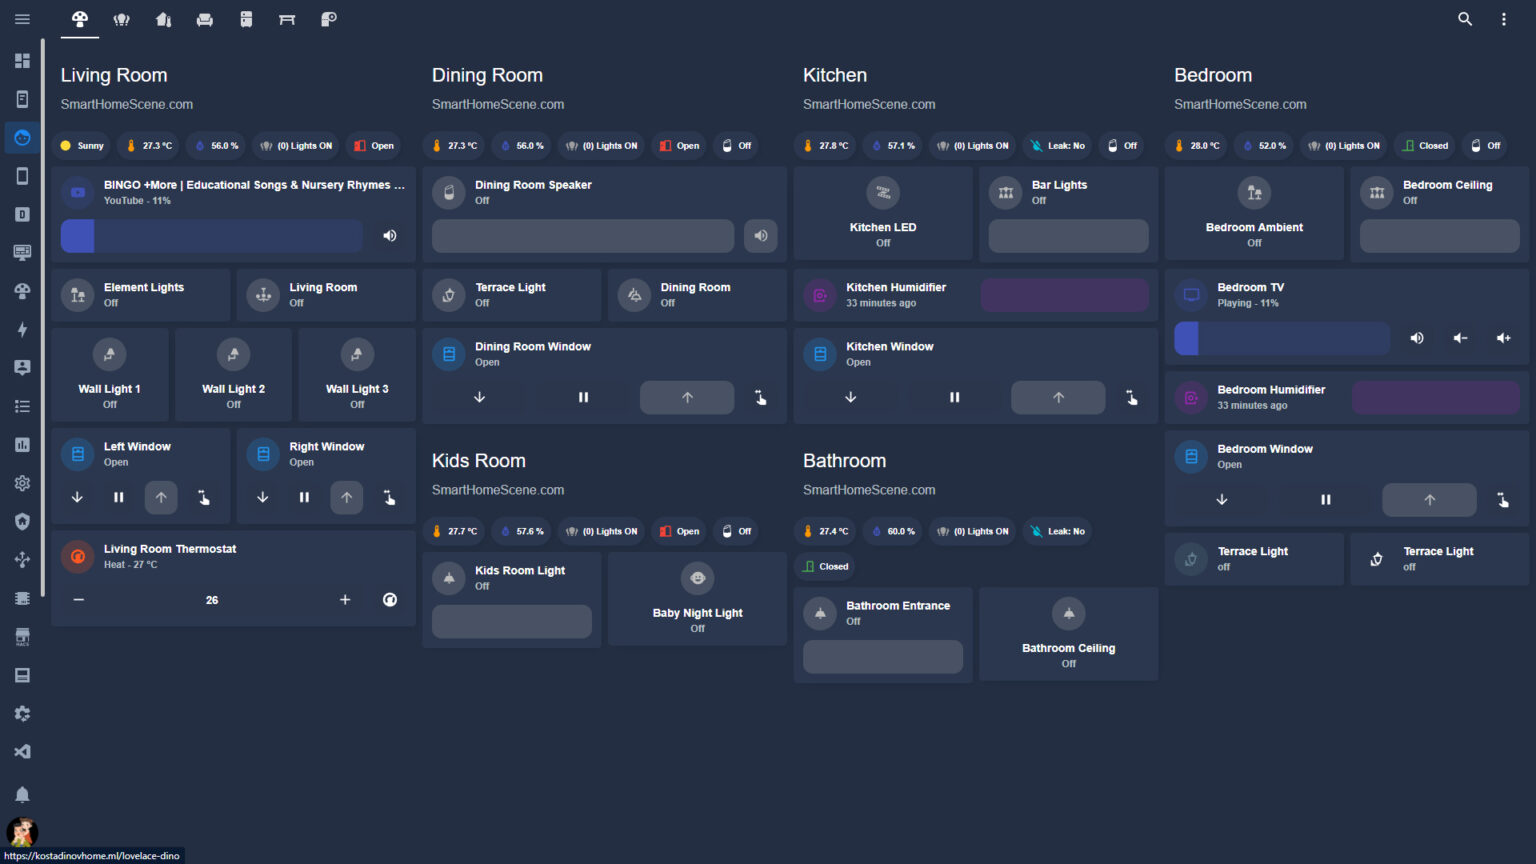Open the user profile avatar
This screenshot has height=864, width=1536.
coord(22,831)
